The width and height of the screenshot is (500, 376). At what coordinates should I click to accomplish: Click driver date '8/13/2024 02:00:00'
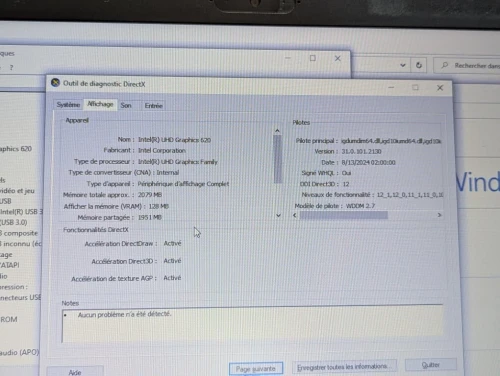point(368,162)
